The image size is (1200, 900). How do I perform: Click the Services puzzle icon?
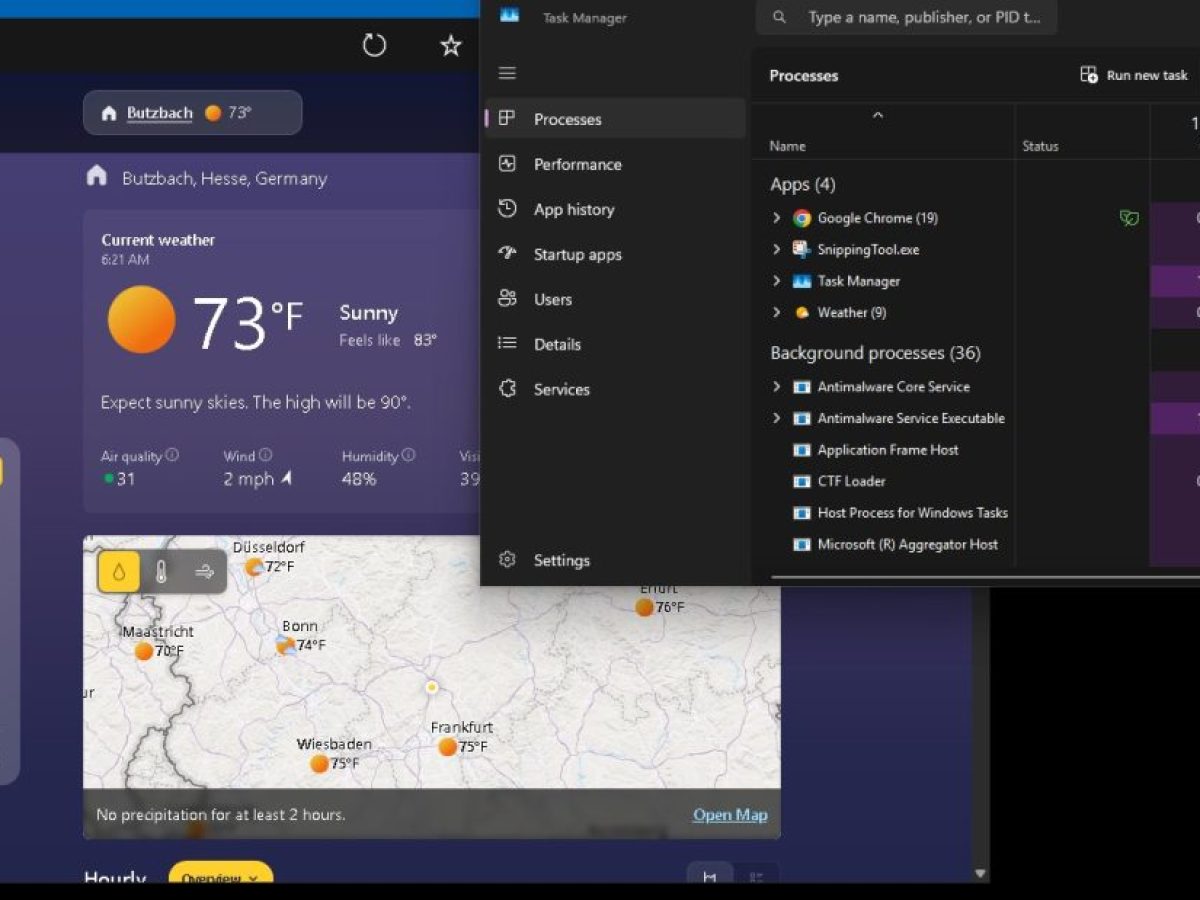click(x=507, y=388)
